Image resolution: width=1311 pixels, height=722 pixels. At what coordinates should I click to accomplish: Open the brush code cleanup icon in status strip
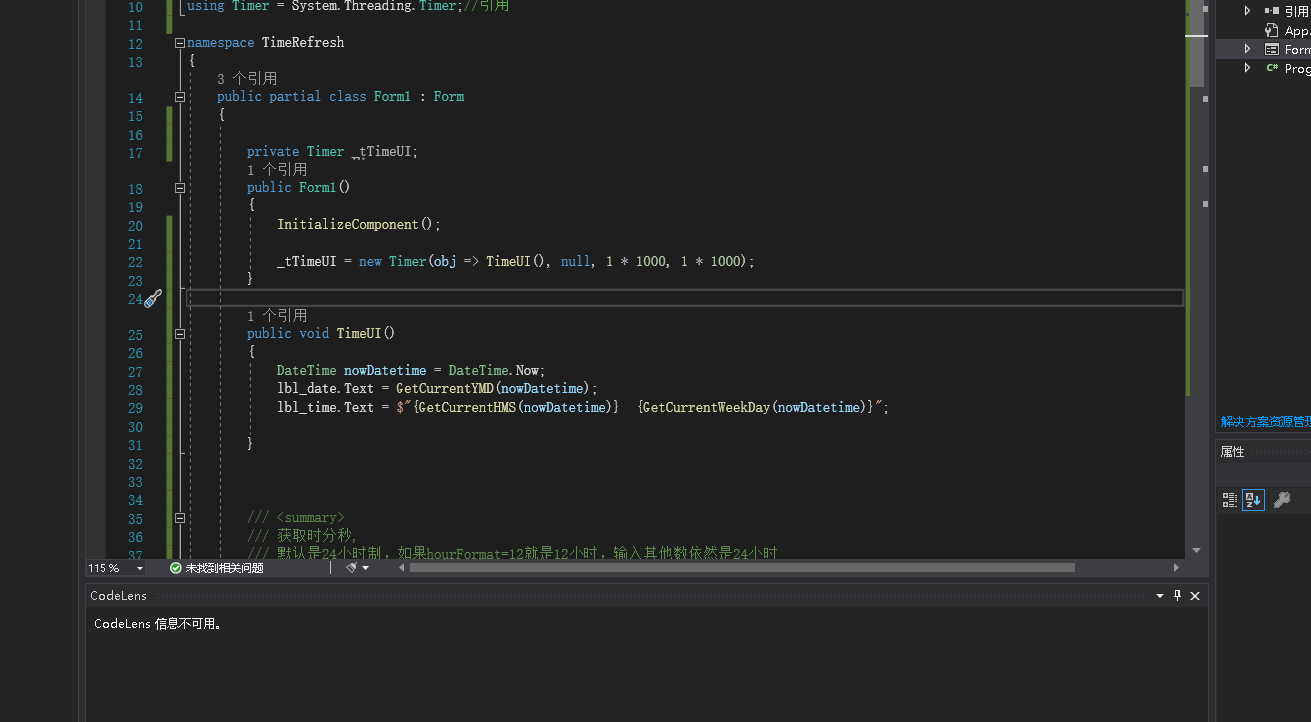[x=352, y=568]
